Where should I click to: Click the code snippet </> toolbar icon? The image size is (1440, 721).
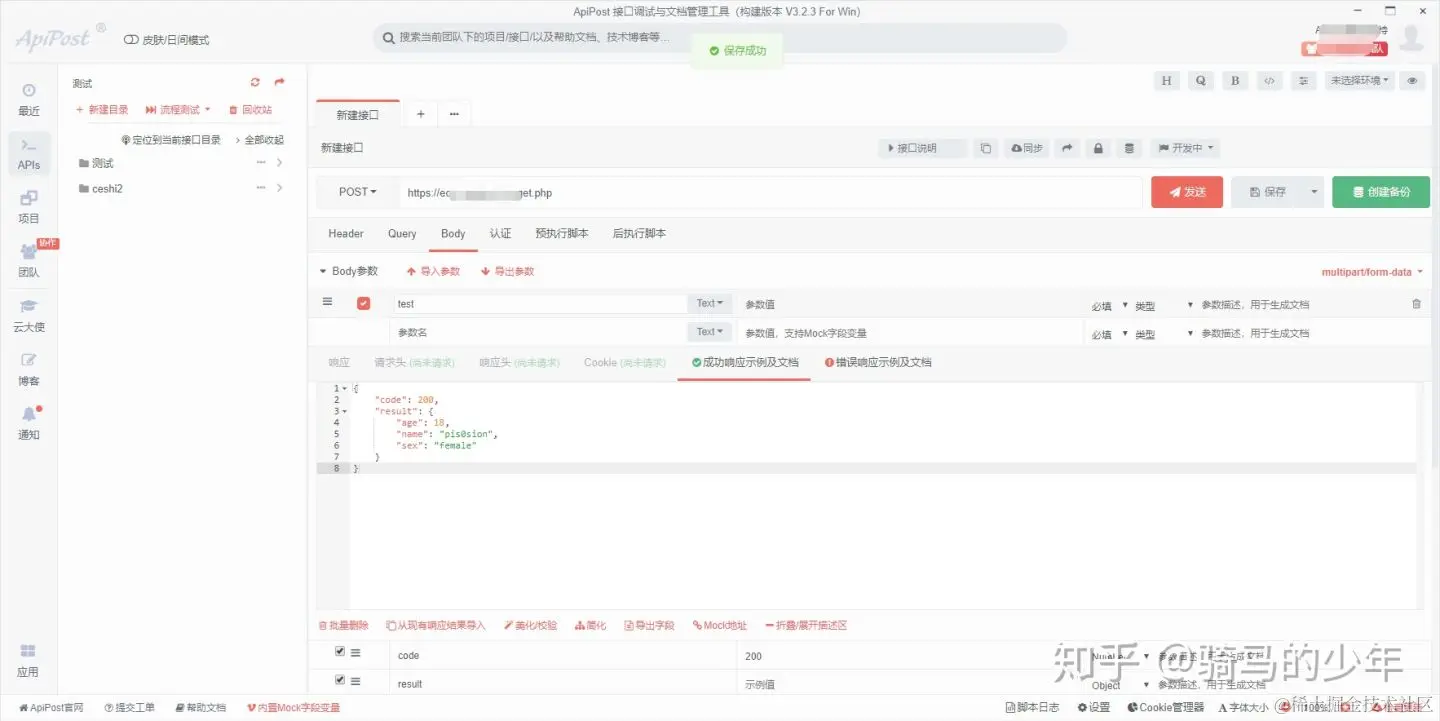pyautogui.click(x=1268, y=81)
